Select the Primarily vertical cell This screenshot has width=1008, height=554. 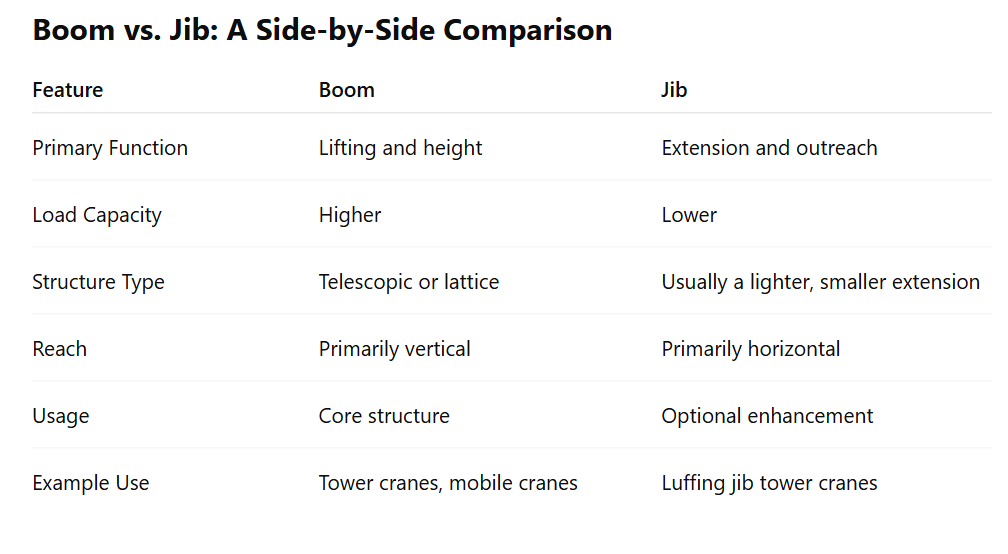point(394,349)
